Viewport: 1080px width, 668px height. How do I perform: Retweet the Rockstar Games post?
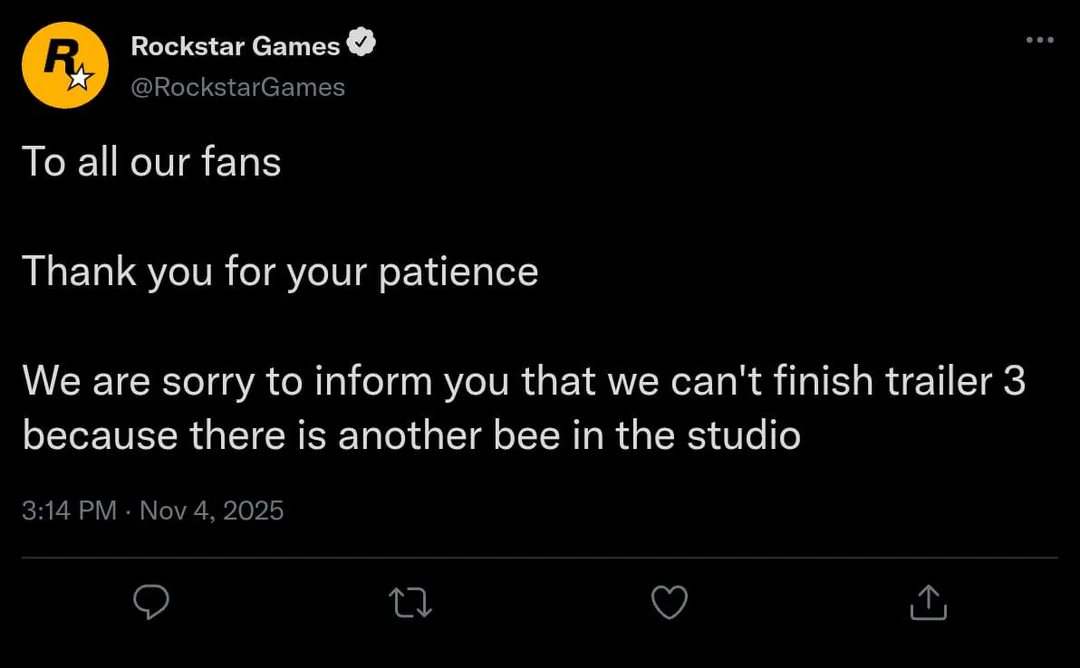pyautogui.click(x=411, y=602)
